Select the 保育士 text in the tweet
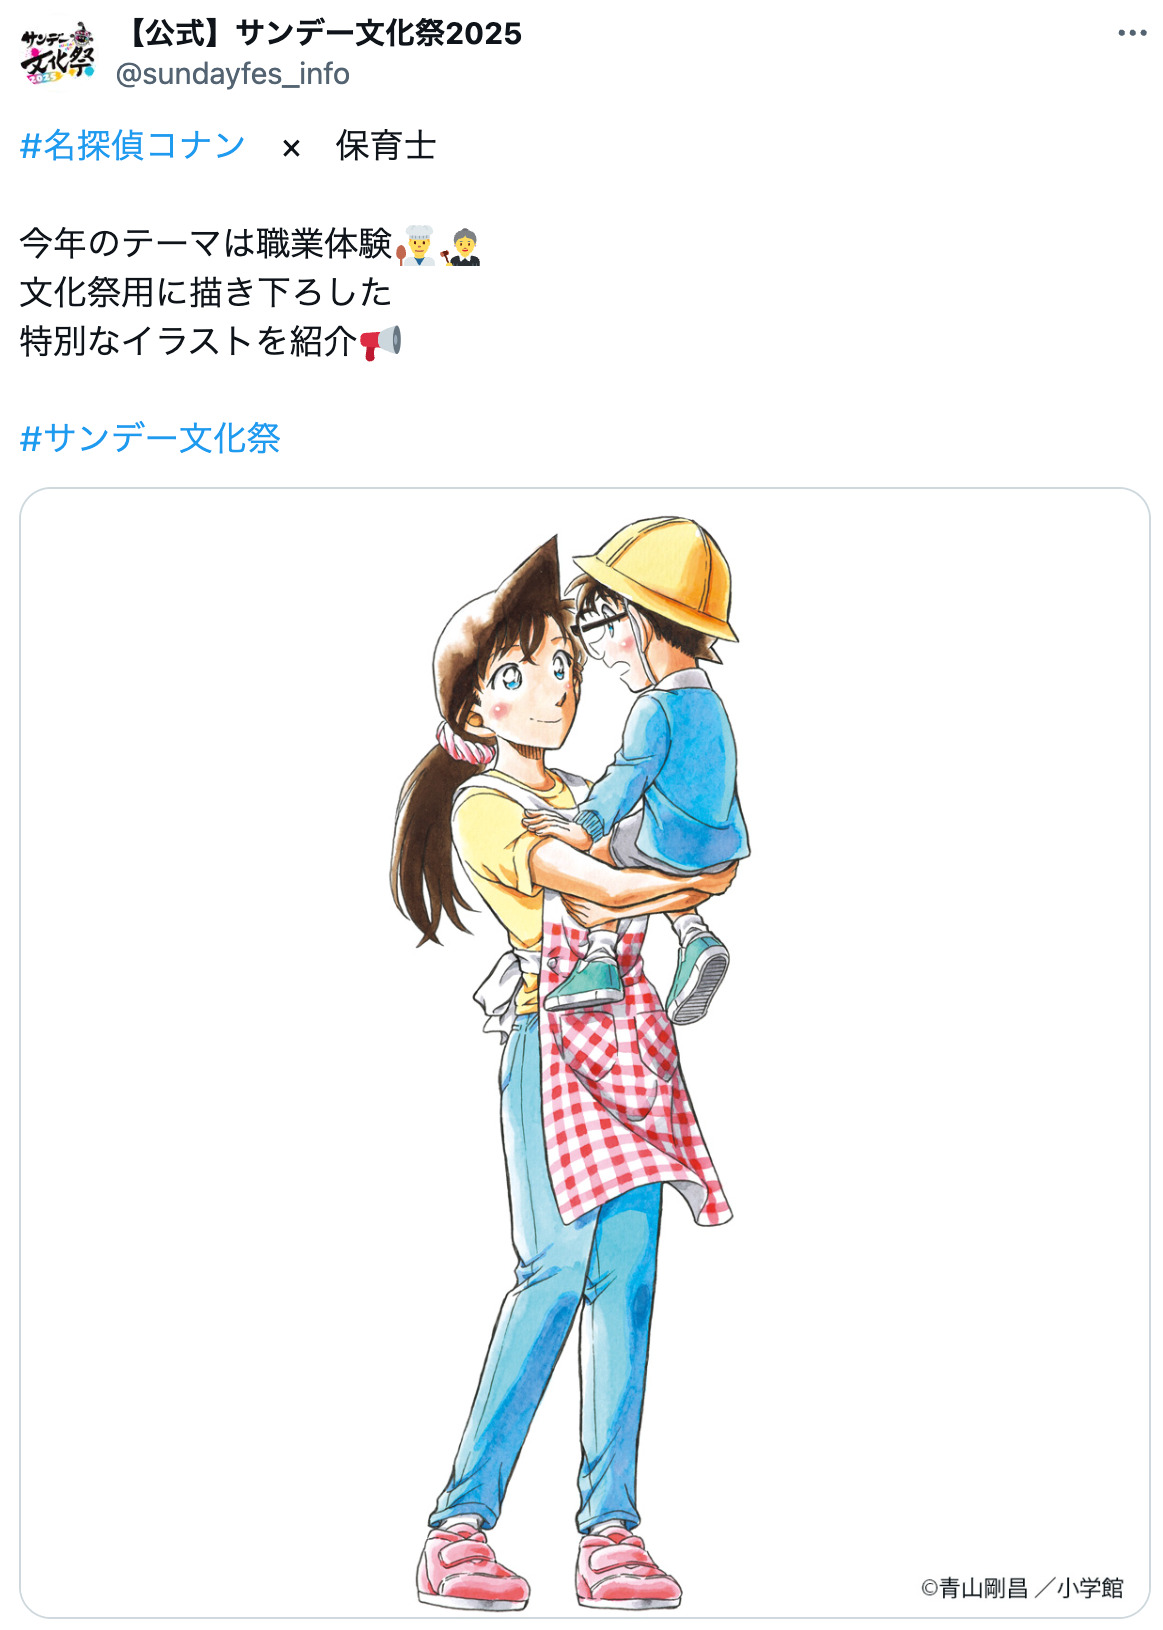The width and height of the screenshot is (1163, 1630). (x=386, y=146)
